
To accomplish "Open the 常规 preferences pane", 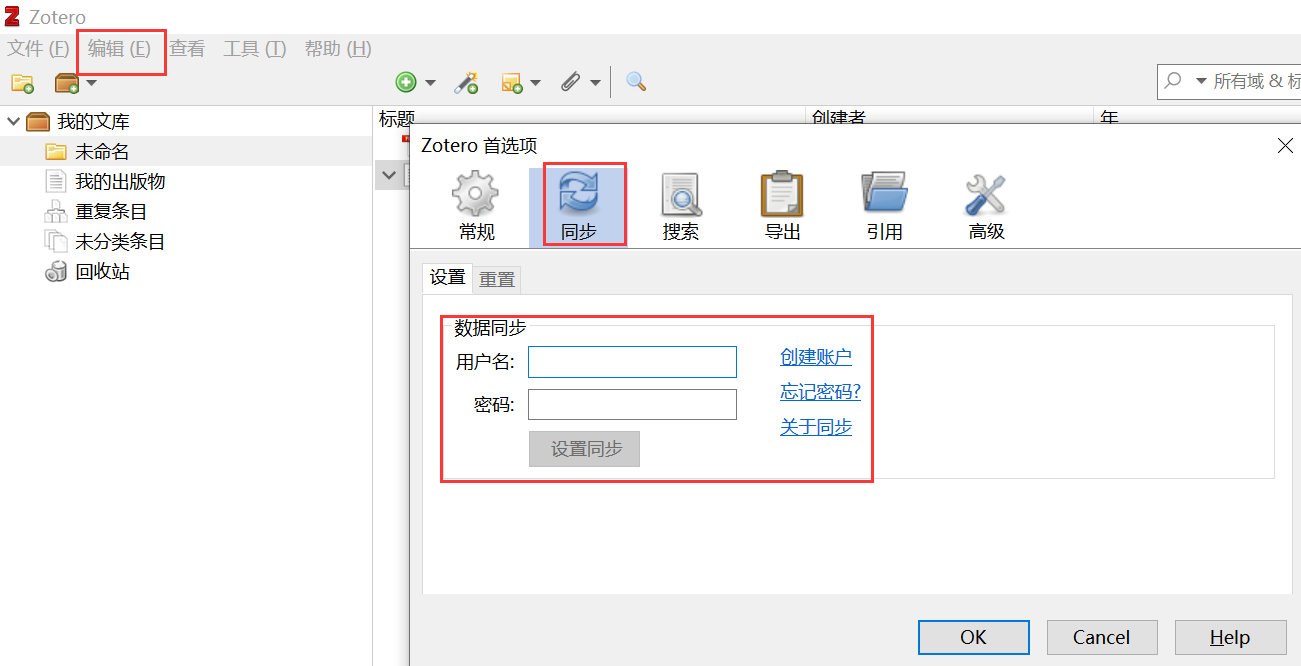I will point(476,207).
